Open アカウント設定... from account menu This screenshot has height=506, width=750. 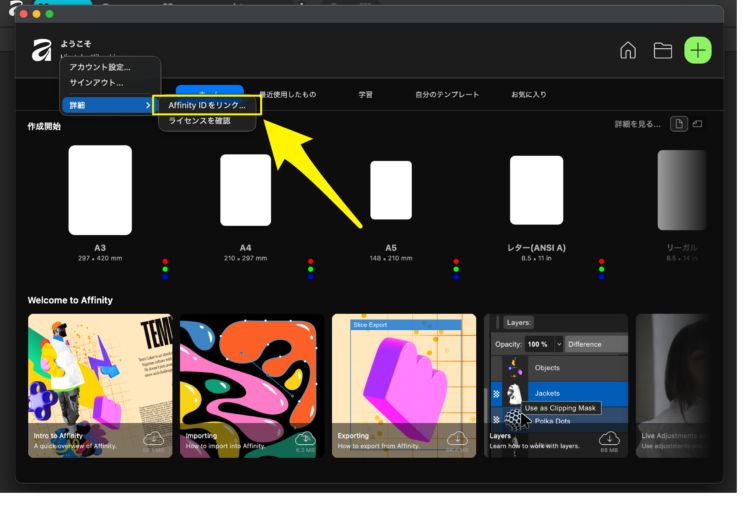[99, 67]
